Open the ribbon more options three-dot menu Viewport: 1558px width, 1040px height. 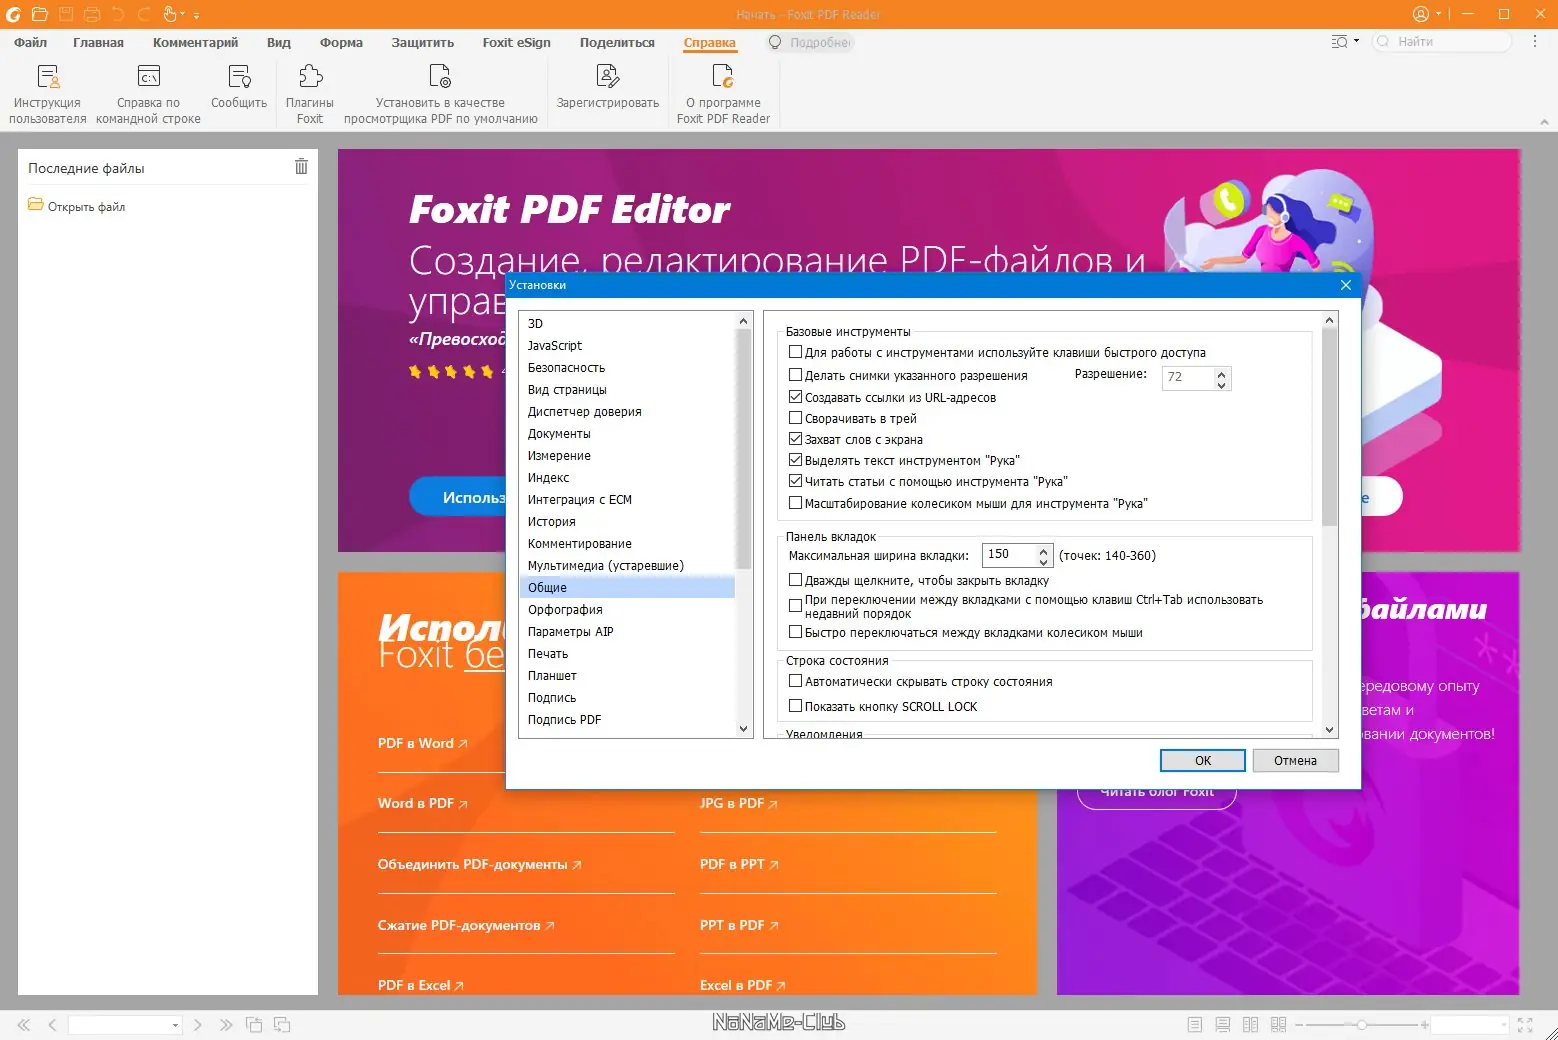[1535, 42]
